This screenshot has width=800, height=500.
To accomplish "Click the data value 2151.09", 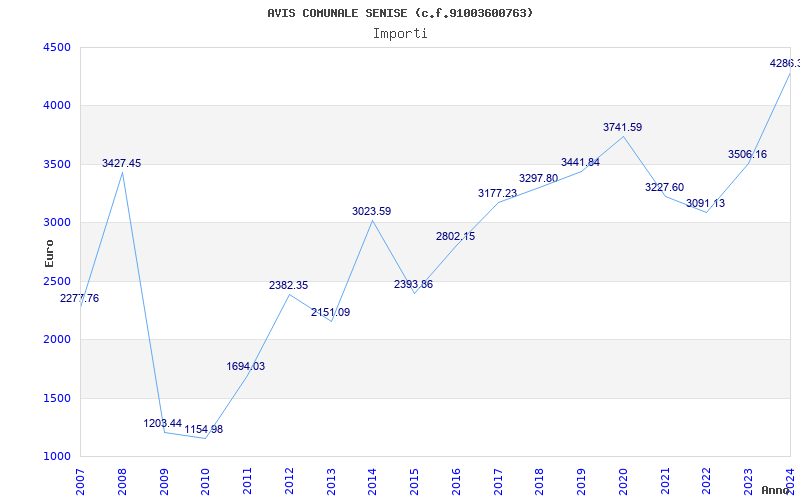I will tap(331, 313).
